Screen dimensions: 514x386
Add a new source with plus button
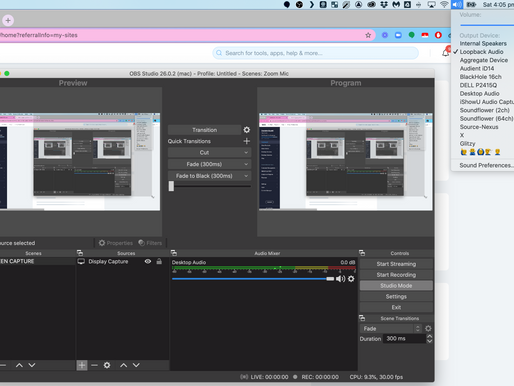pyautogui.click(x=82, y=365)
